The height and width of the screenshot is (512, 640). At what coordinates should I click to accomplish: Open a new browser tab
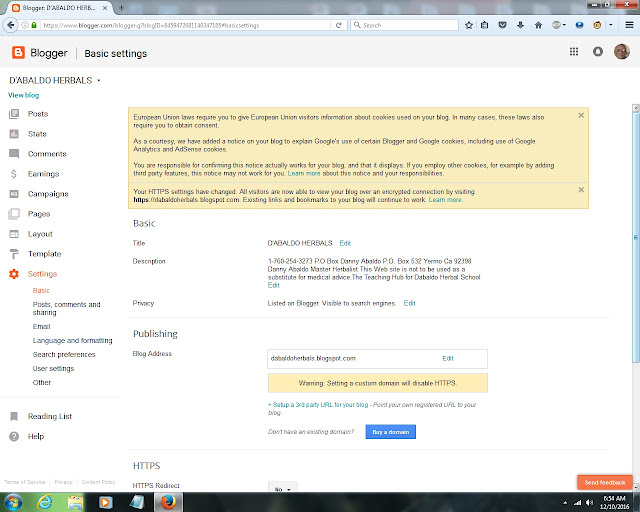[x=122, y=8]
